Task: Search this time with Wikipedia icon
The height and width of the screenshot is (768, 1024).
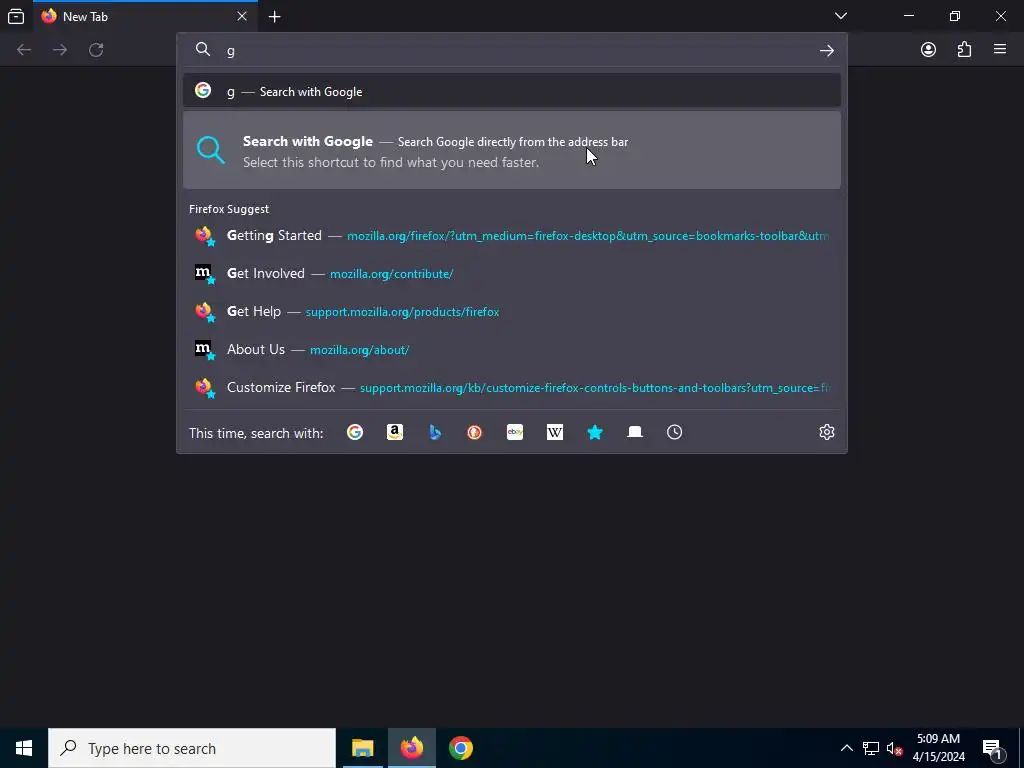Action: (x=555, y=432)
